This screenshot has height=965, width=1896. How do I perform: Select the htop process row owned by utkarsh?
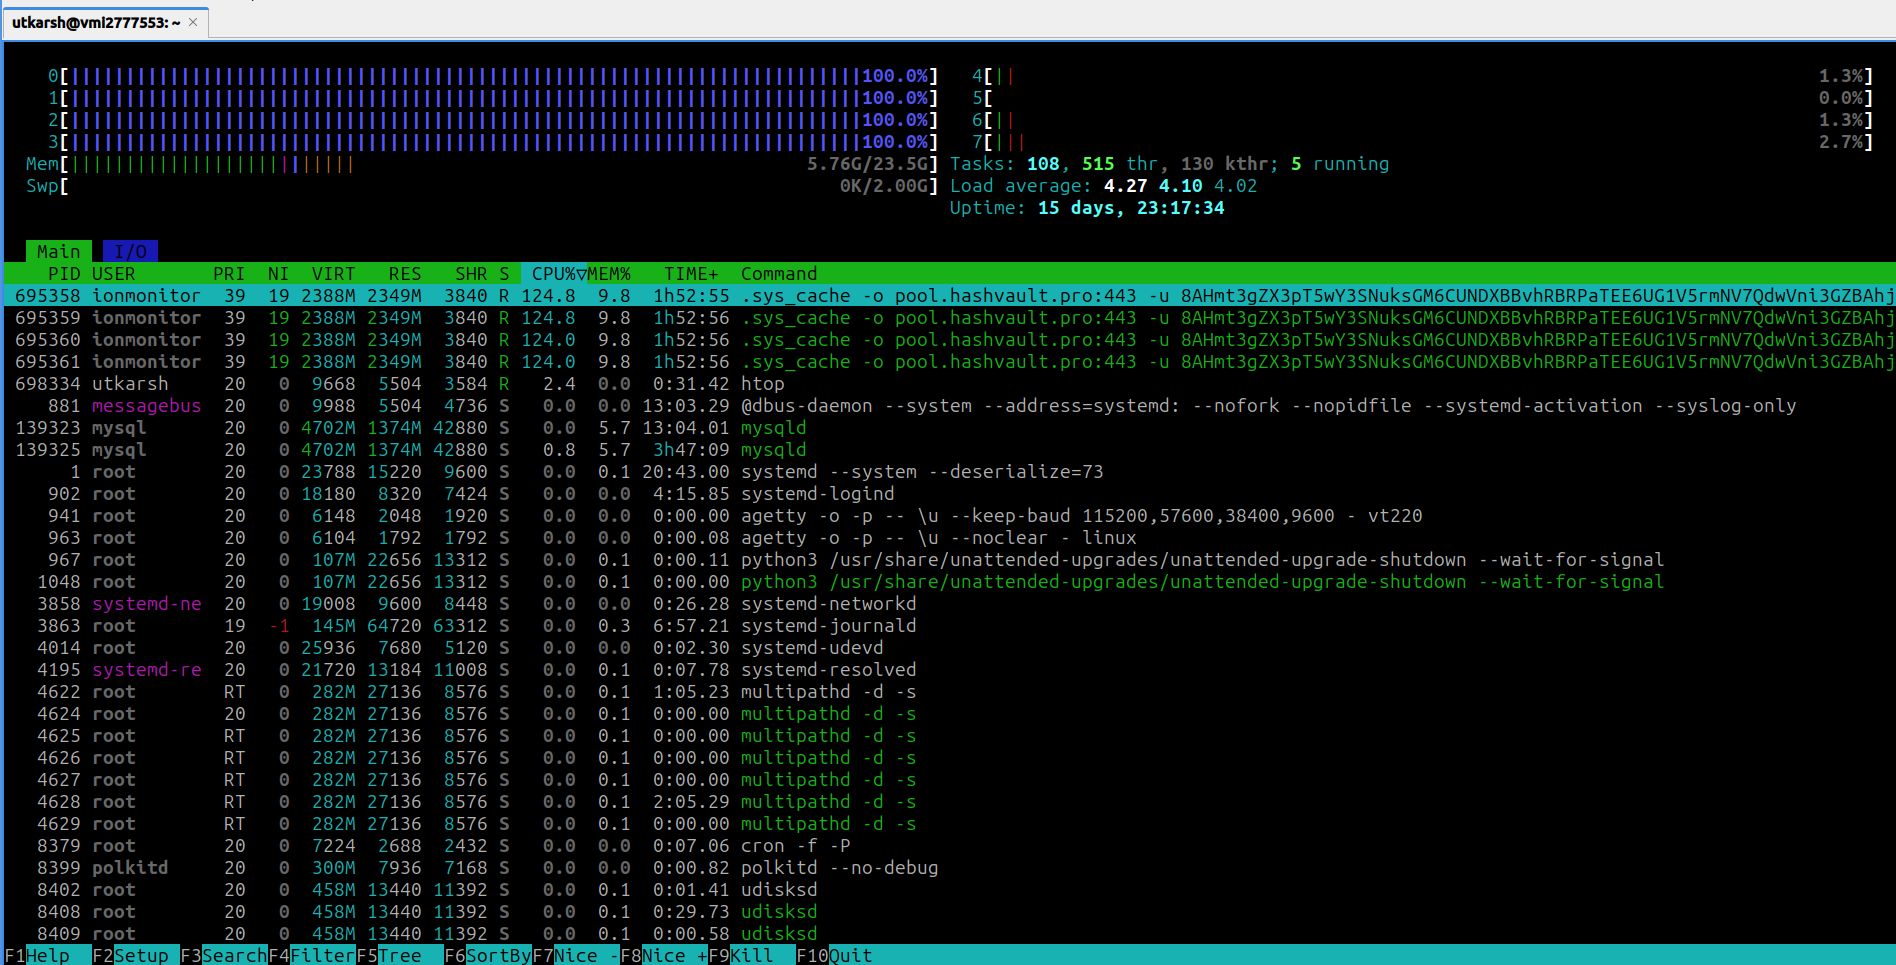click(x=500, y=384)
